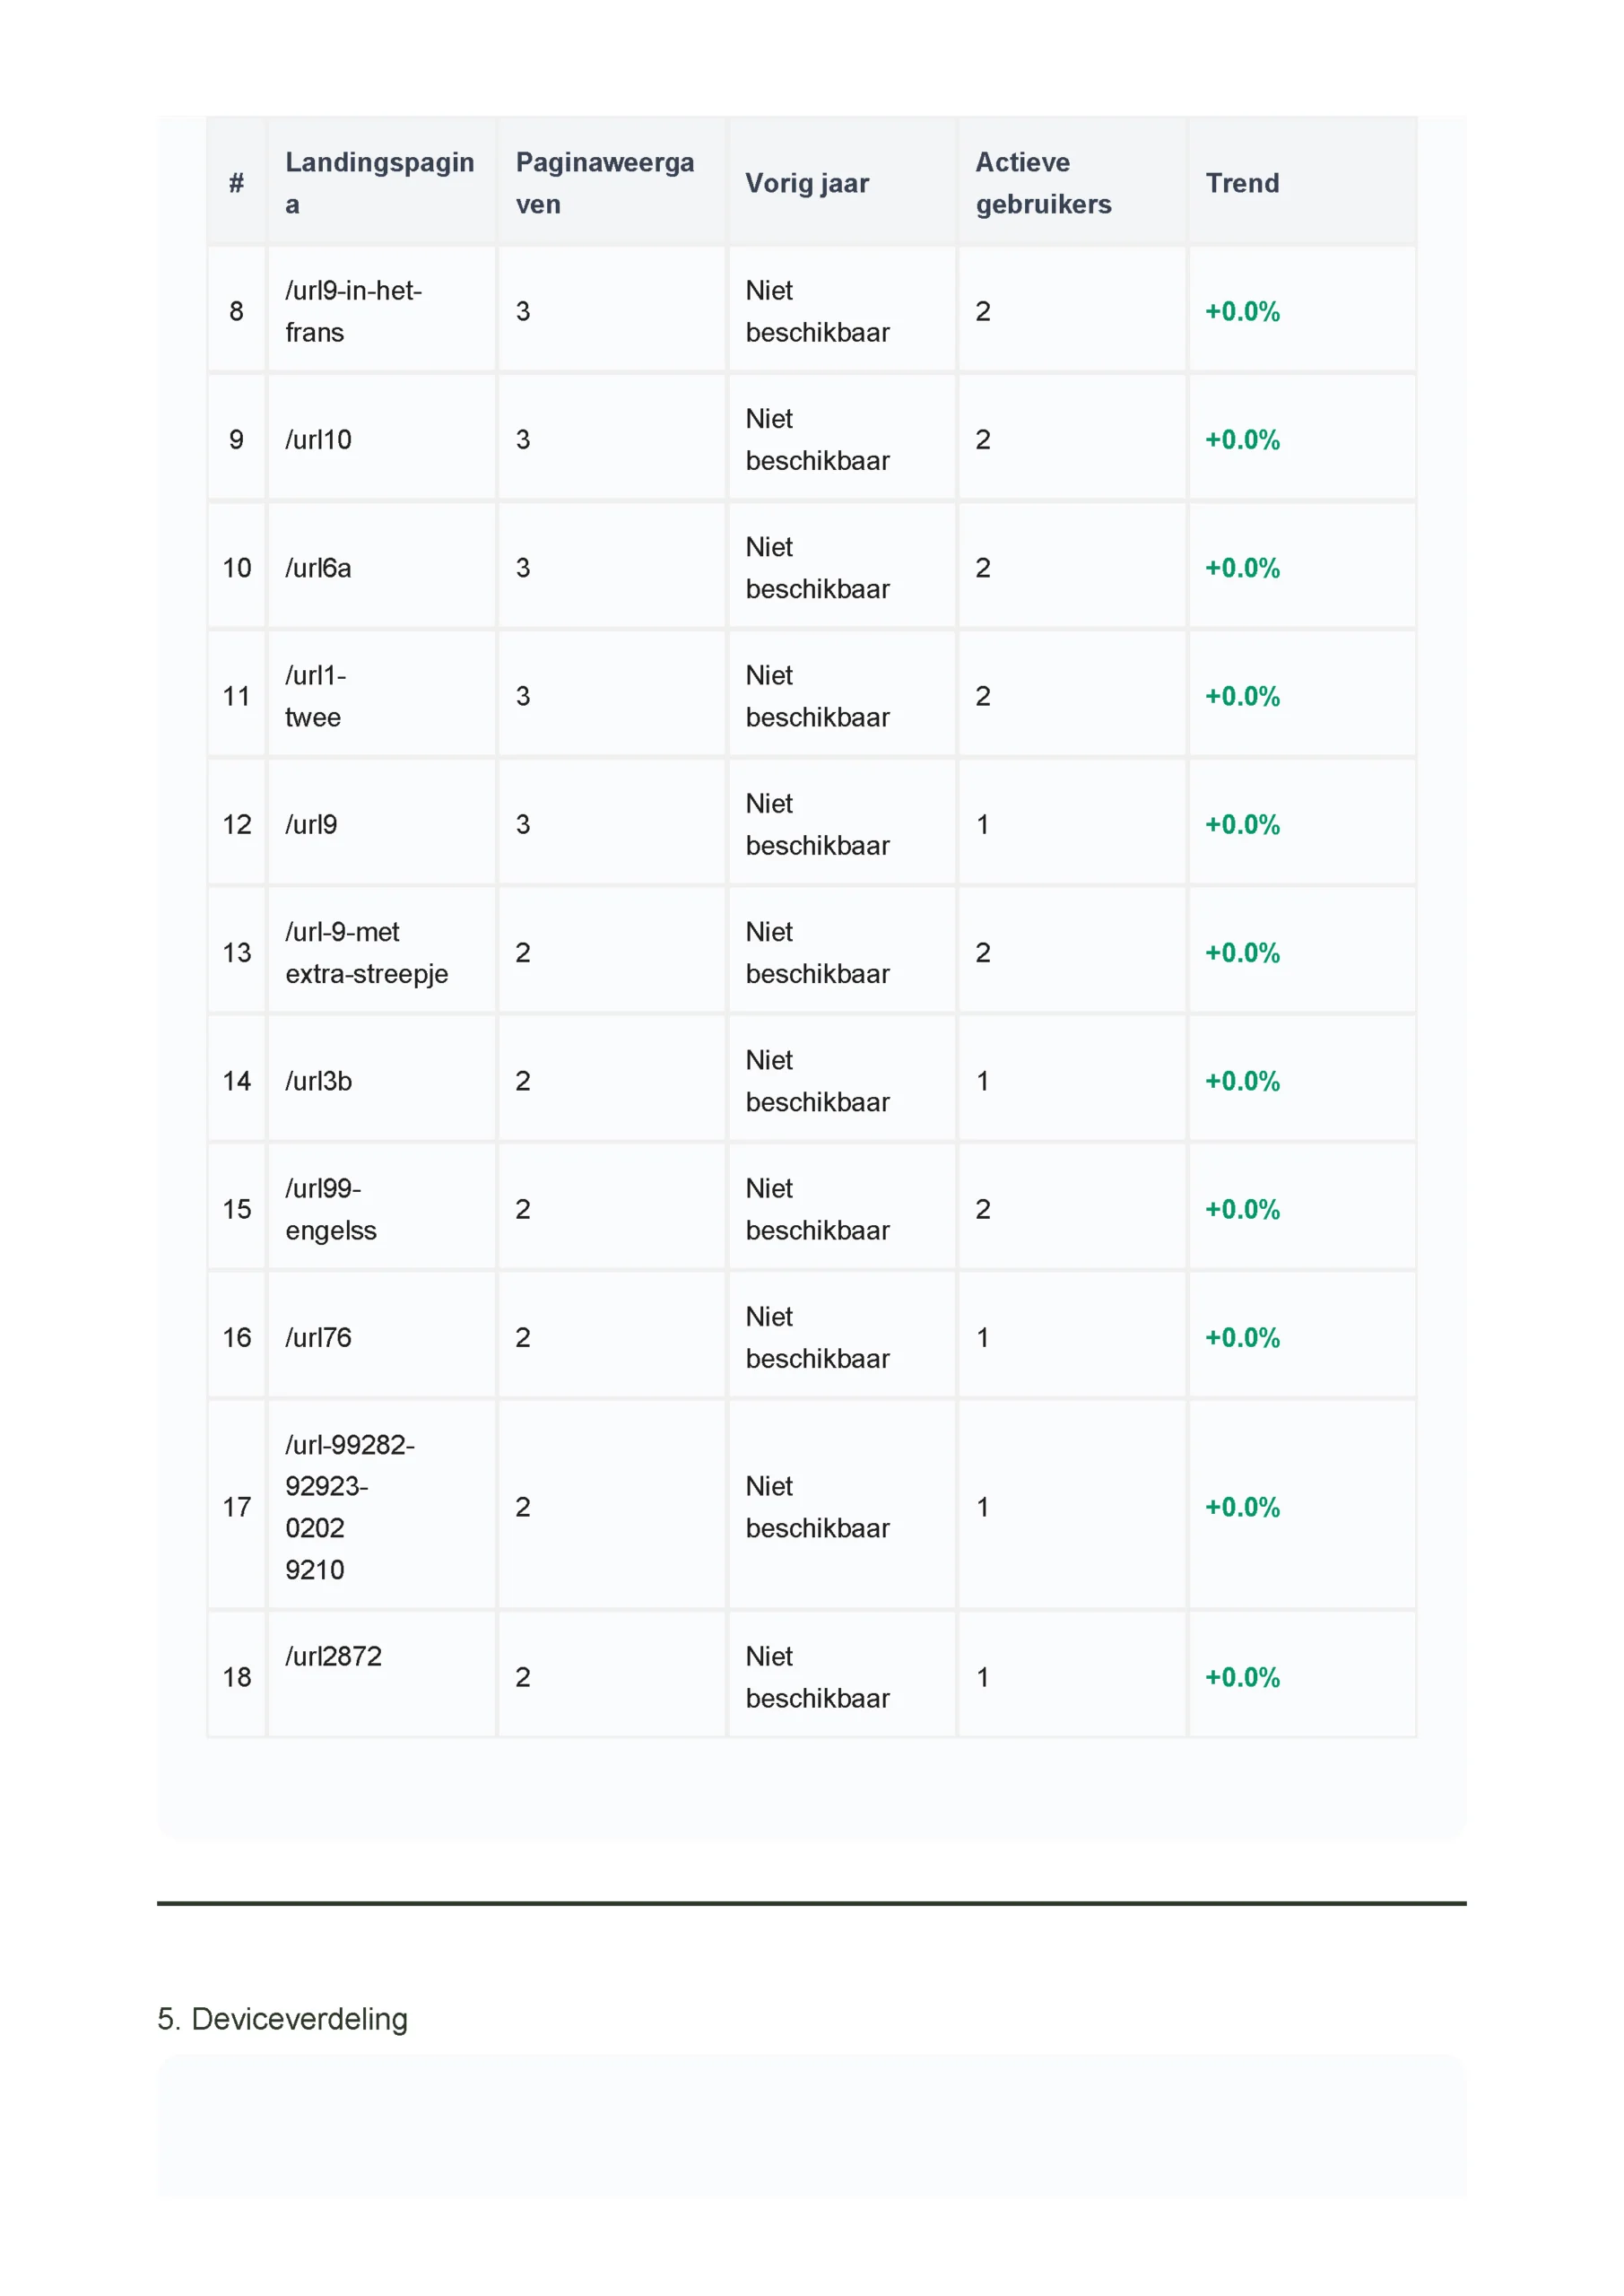1624x2296 pixels.
Task: Open the /url6a landing page link
Action: [318, 568]
